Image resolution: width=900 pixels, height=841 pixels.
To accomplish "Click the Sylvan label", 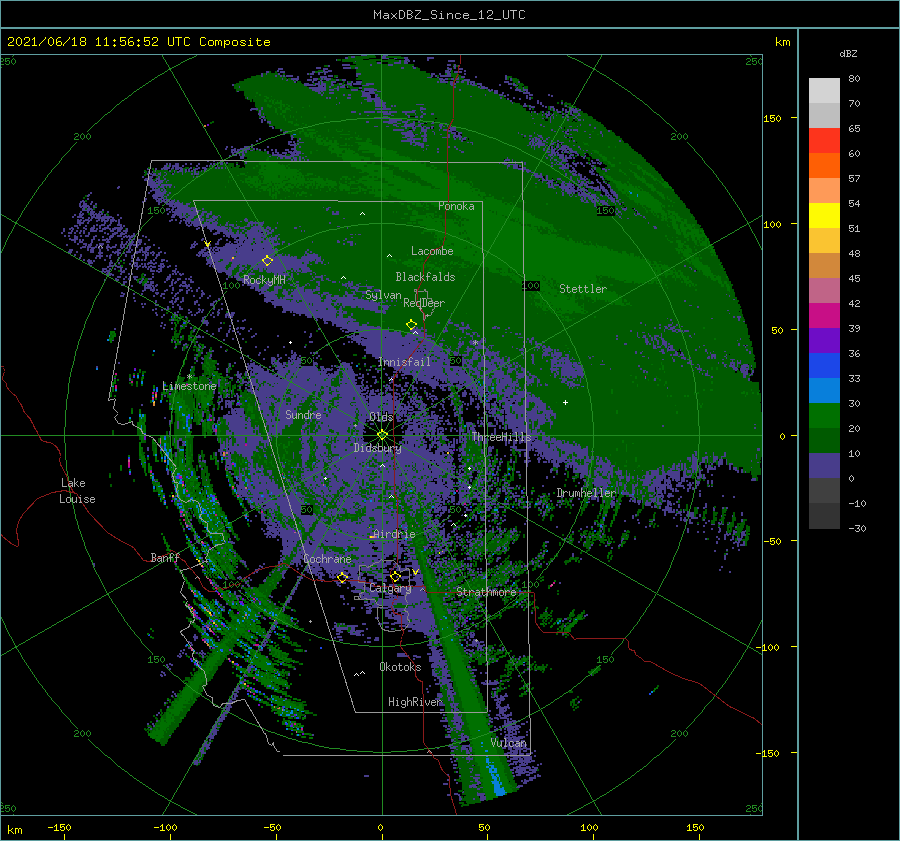I will [x=383, y=295].
